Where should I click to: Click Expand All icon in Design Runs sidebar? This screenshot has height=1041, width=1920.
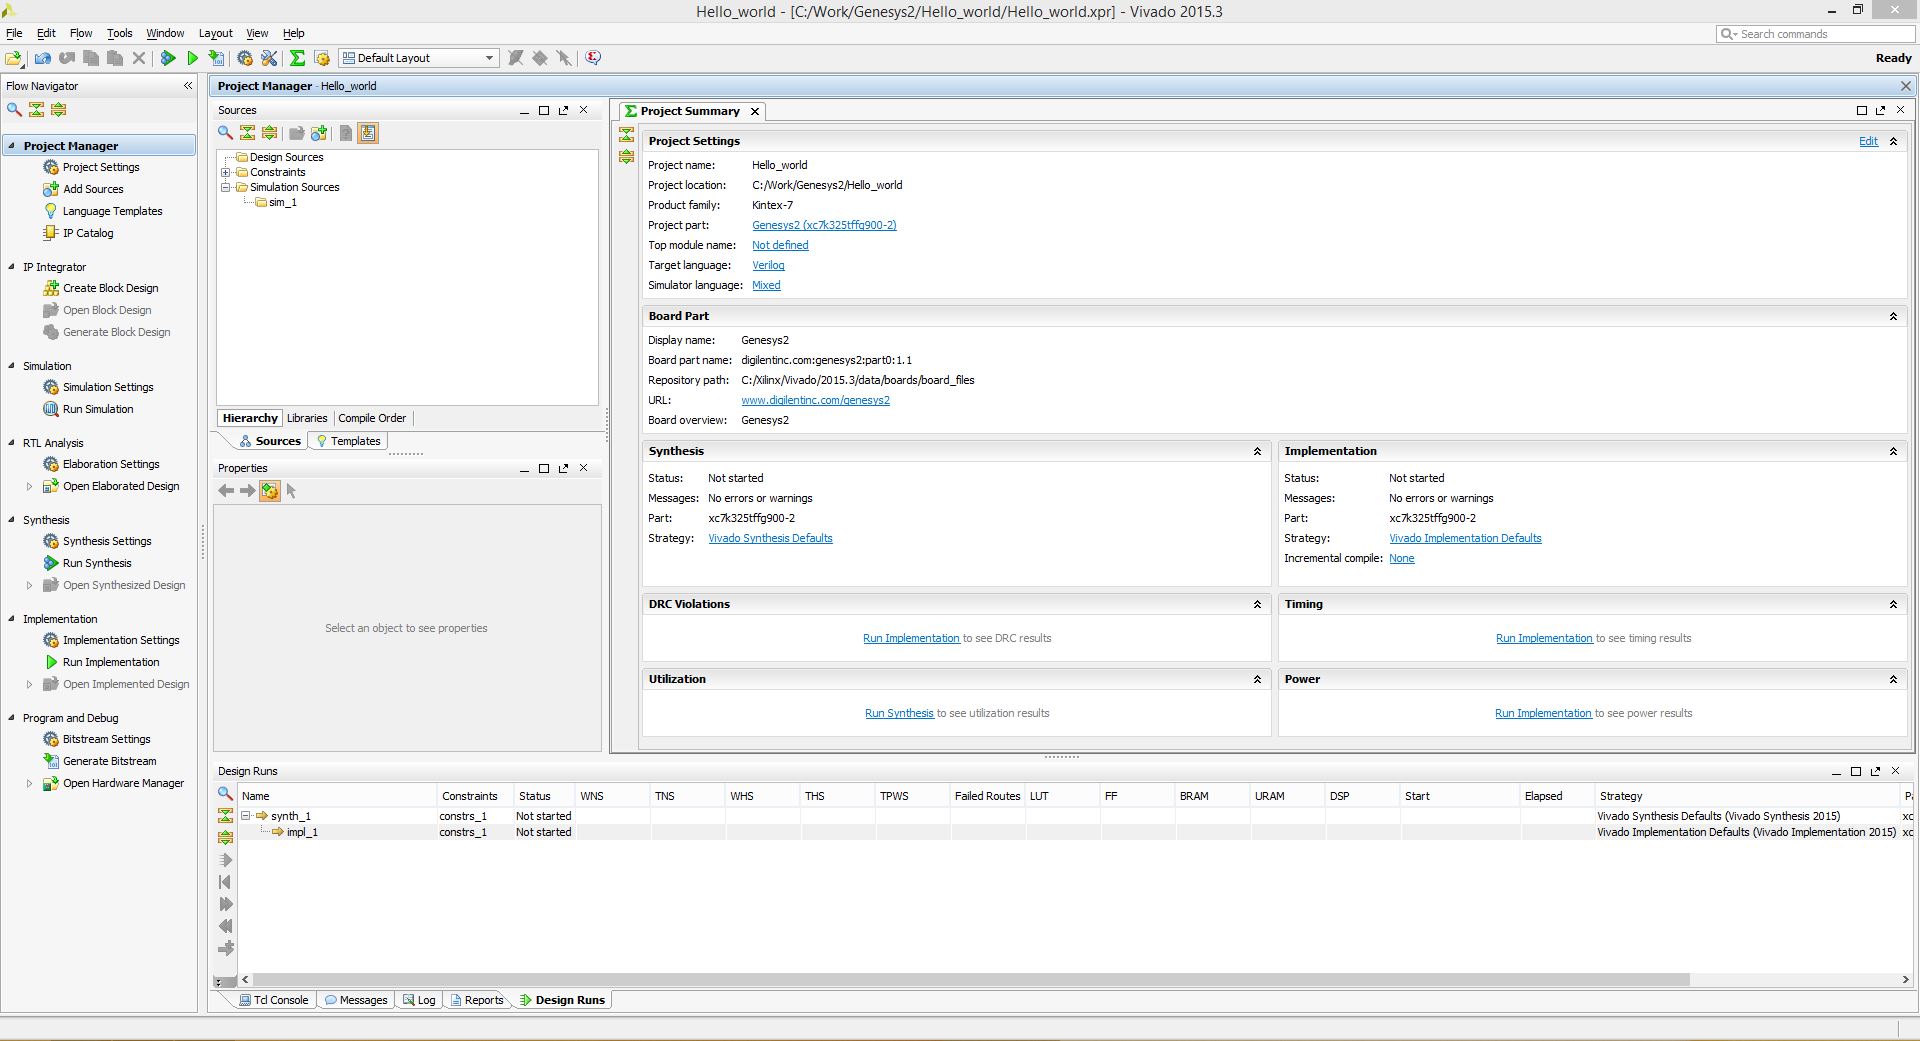pyautogui.click(x=225, y=838)
